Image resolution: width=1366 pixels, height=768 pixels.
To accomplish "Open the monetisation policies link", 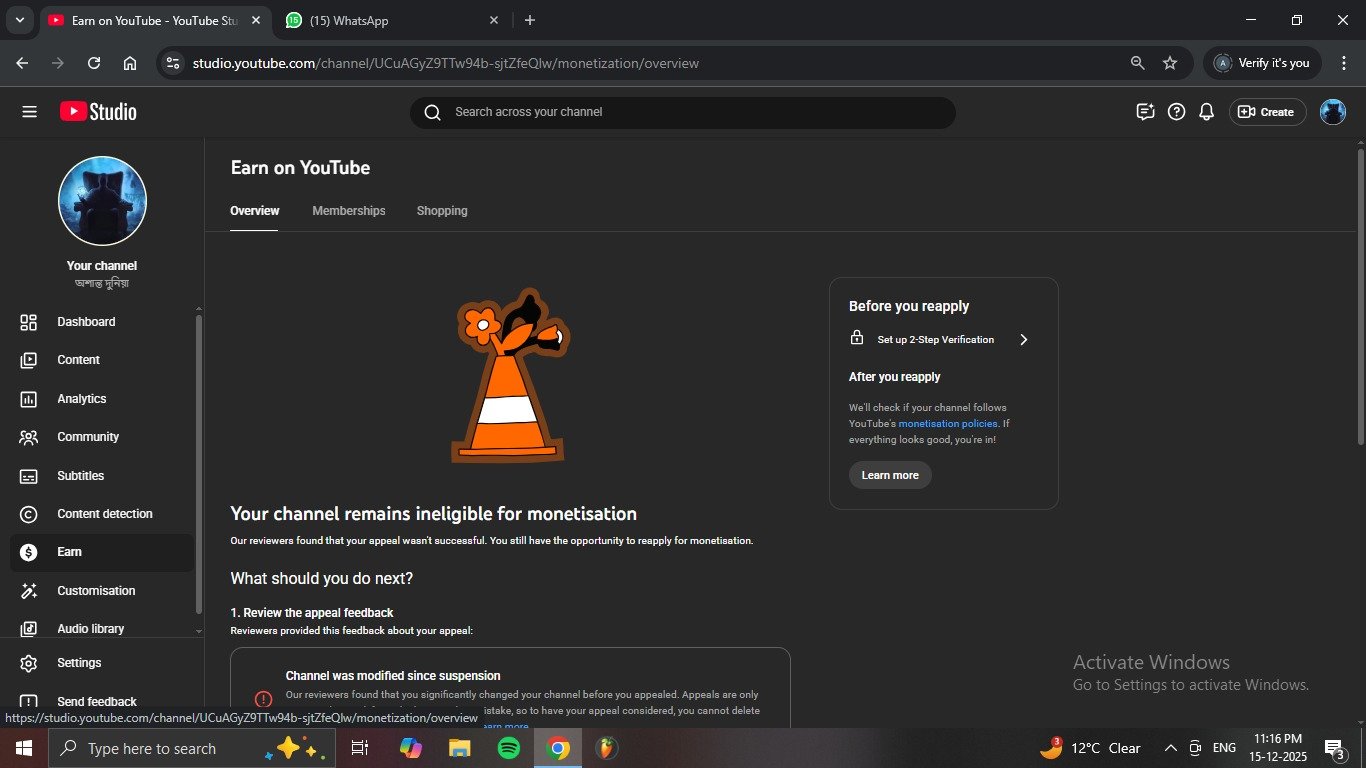I will [x=947, y=424].
